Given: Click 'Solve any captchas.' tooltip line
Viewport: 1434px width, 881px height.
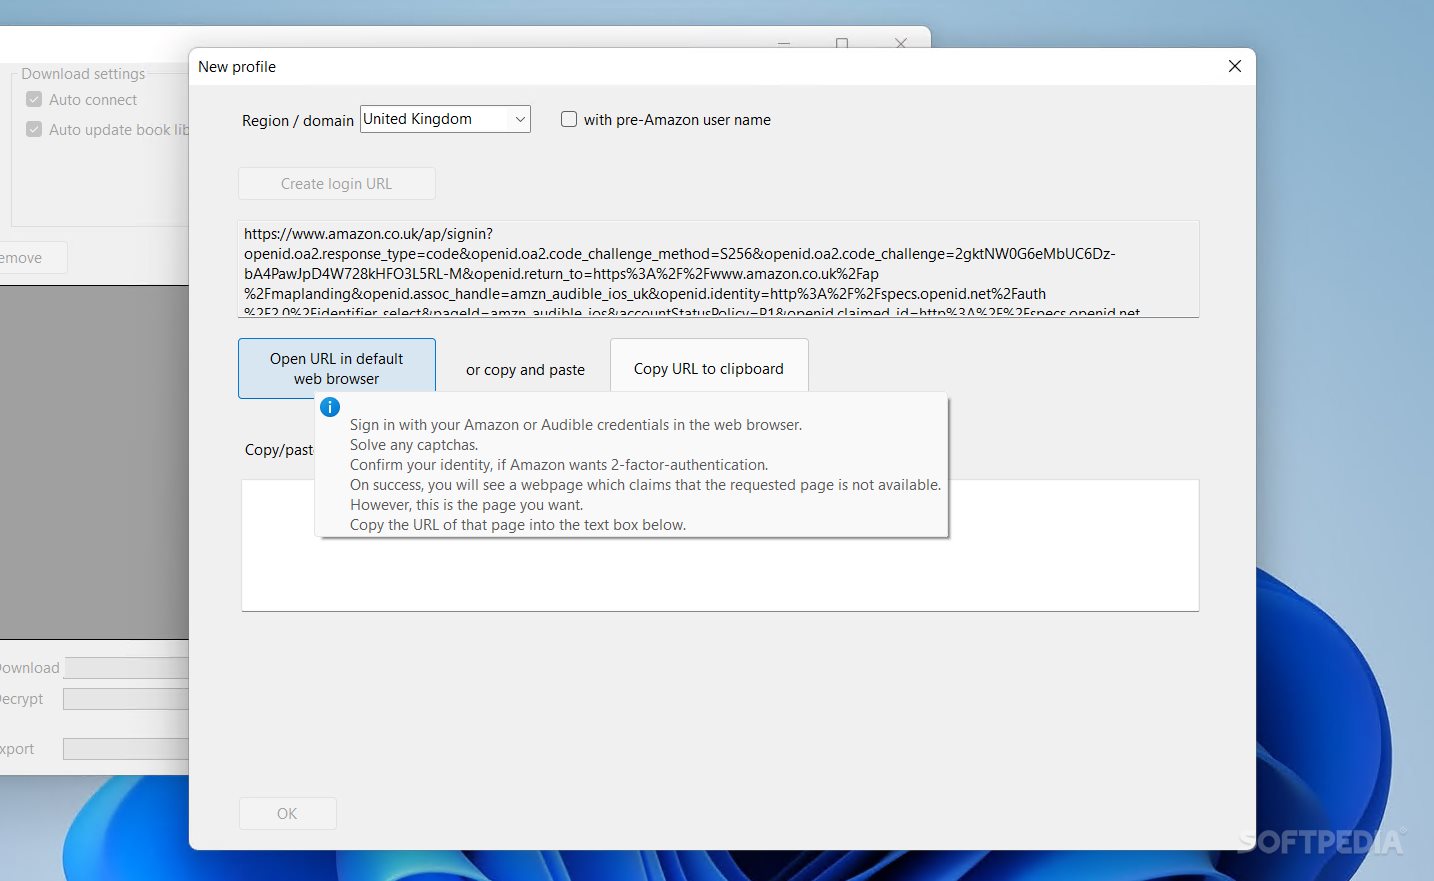Looking at the screenshot, I should point(414,445).
